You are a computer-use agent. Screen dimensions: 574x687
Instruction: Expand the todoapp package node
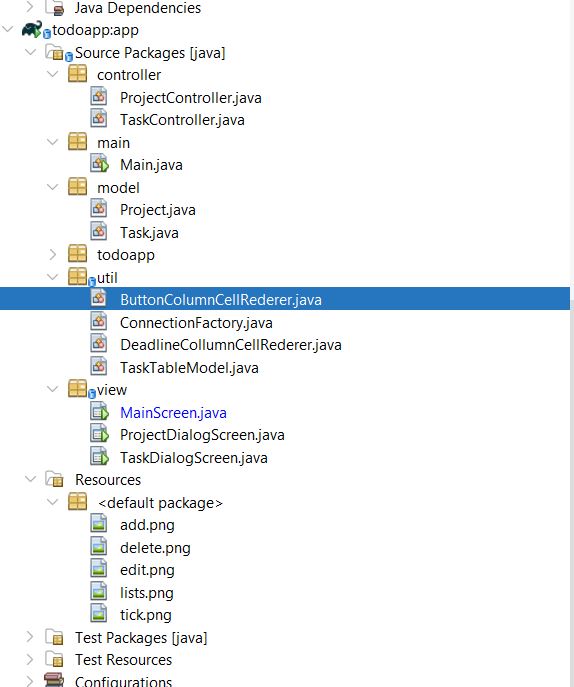(53, 255)
